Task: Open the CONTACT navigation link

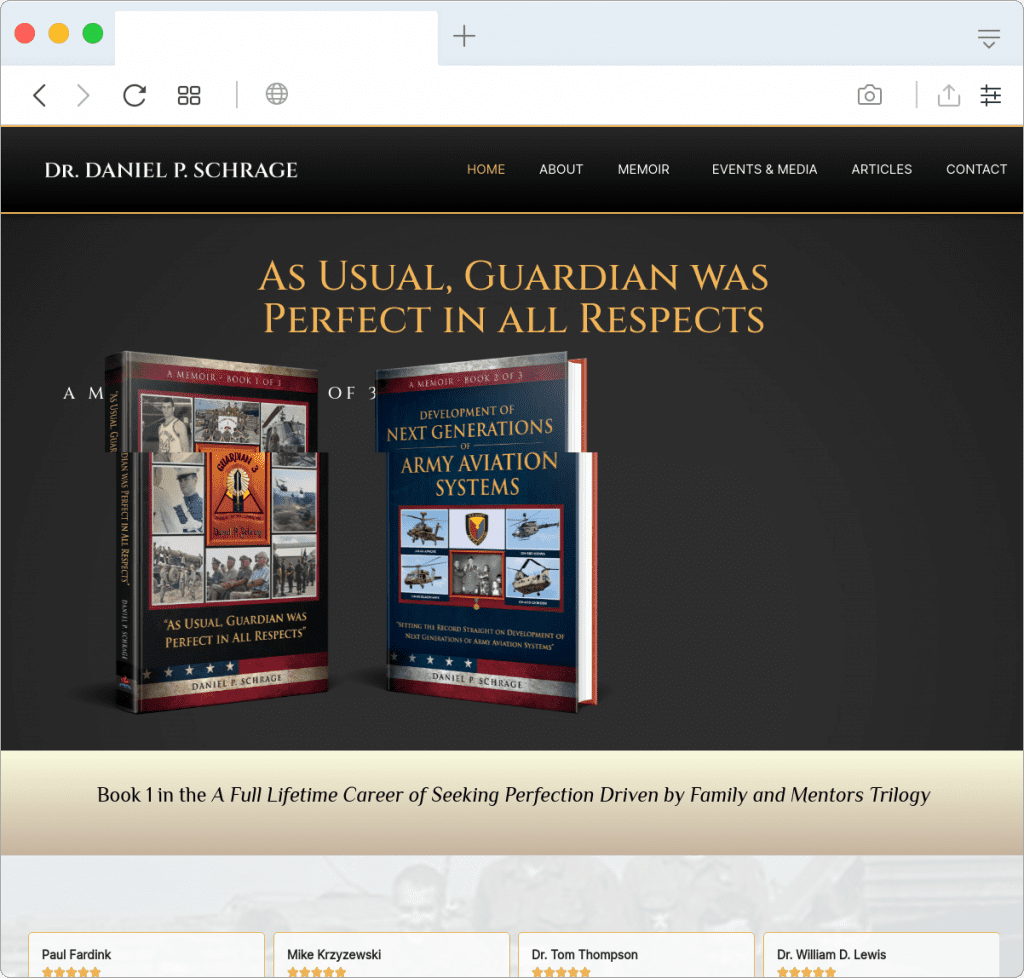Action: point(976,169)
